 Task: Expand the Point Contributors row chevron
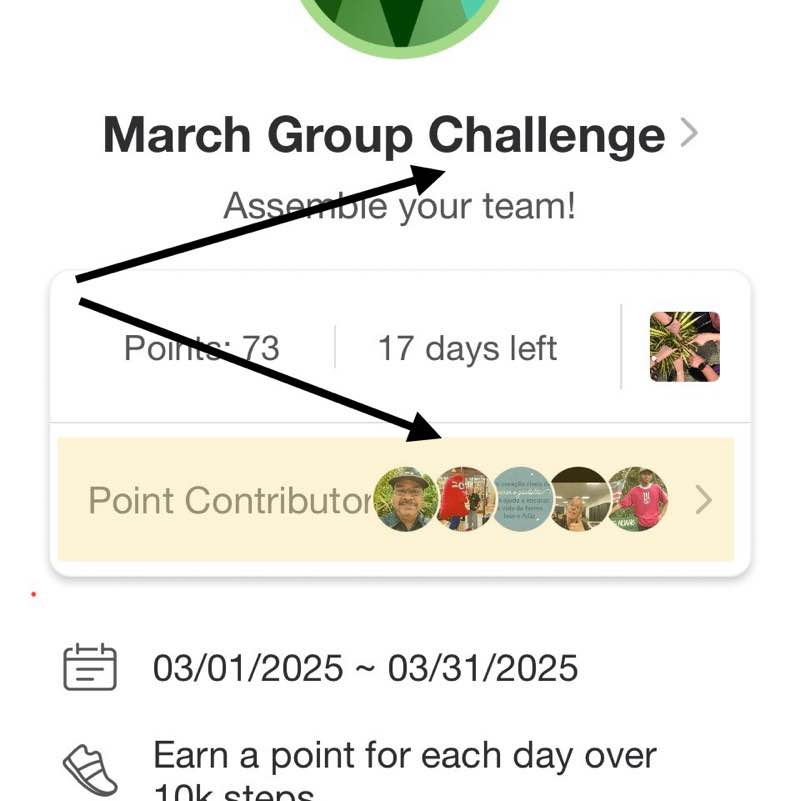(x=704, y=500)
